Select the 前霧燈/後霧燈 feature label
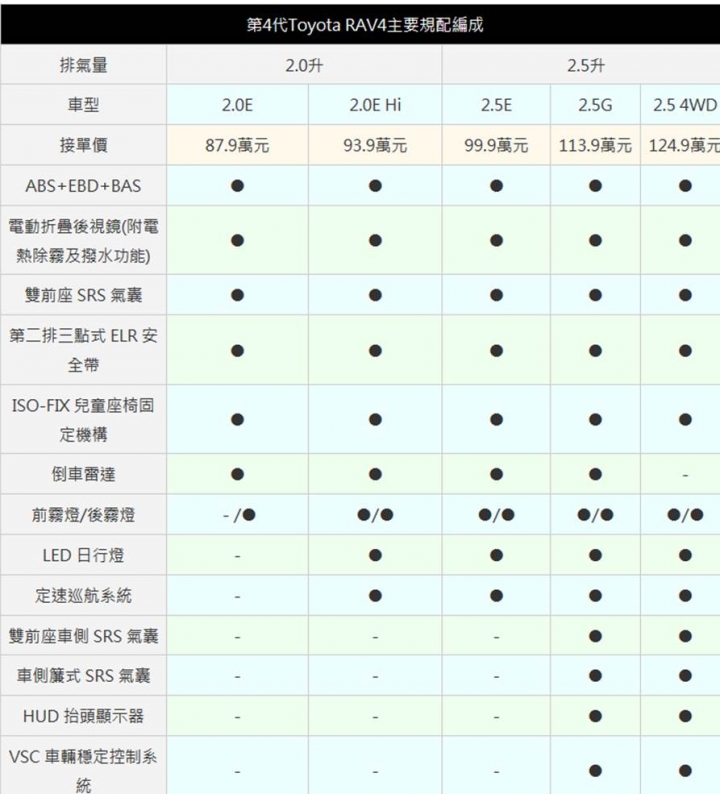This screenshot has width=720, height=794. (84, 514)
